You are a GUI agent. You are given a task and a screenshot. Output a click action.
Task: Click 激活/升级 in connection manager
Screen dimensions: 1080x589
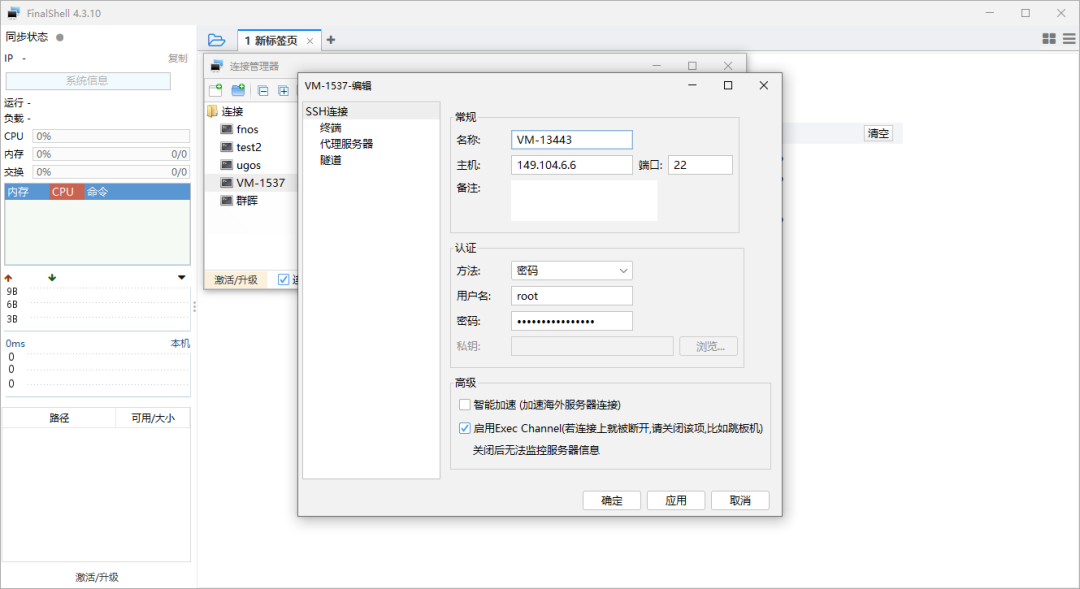pyautogui.click(x=236, y=280)
